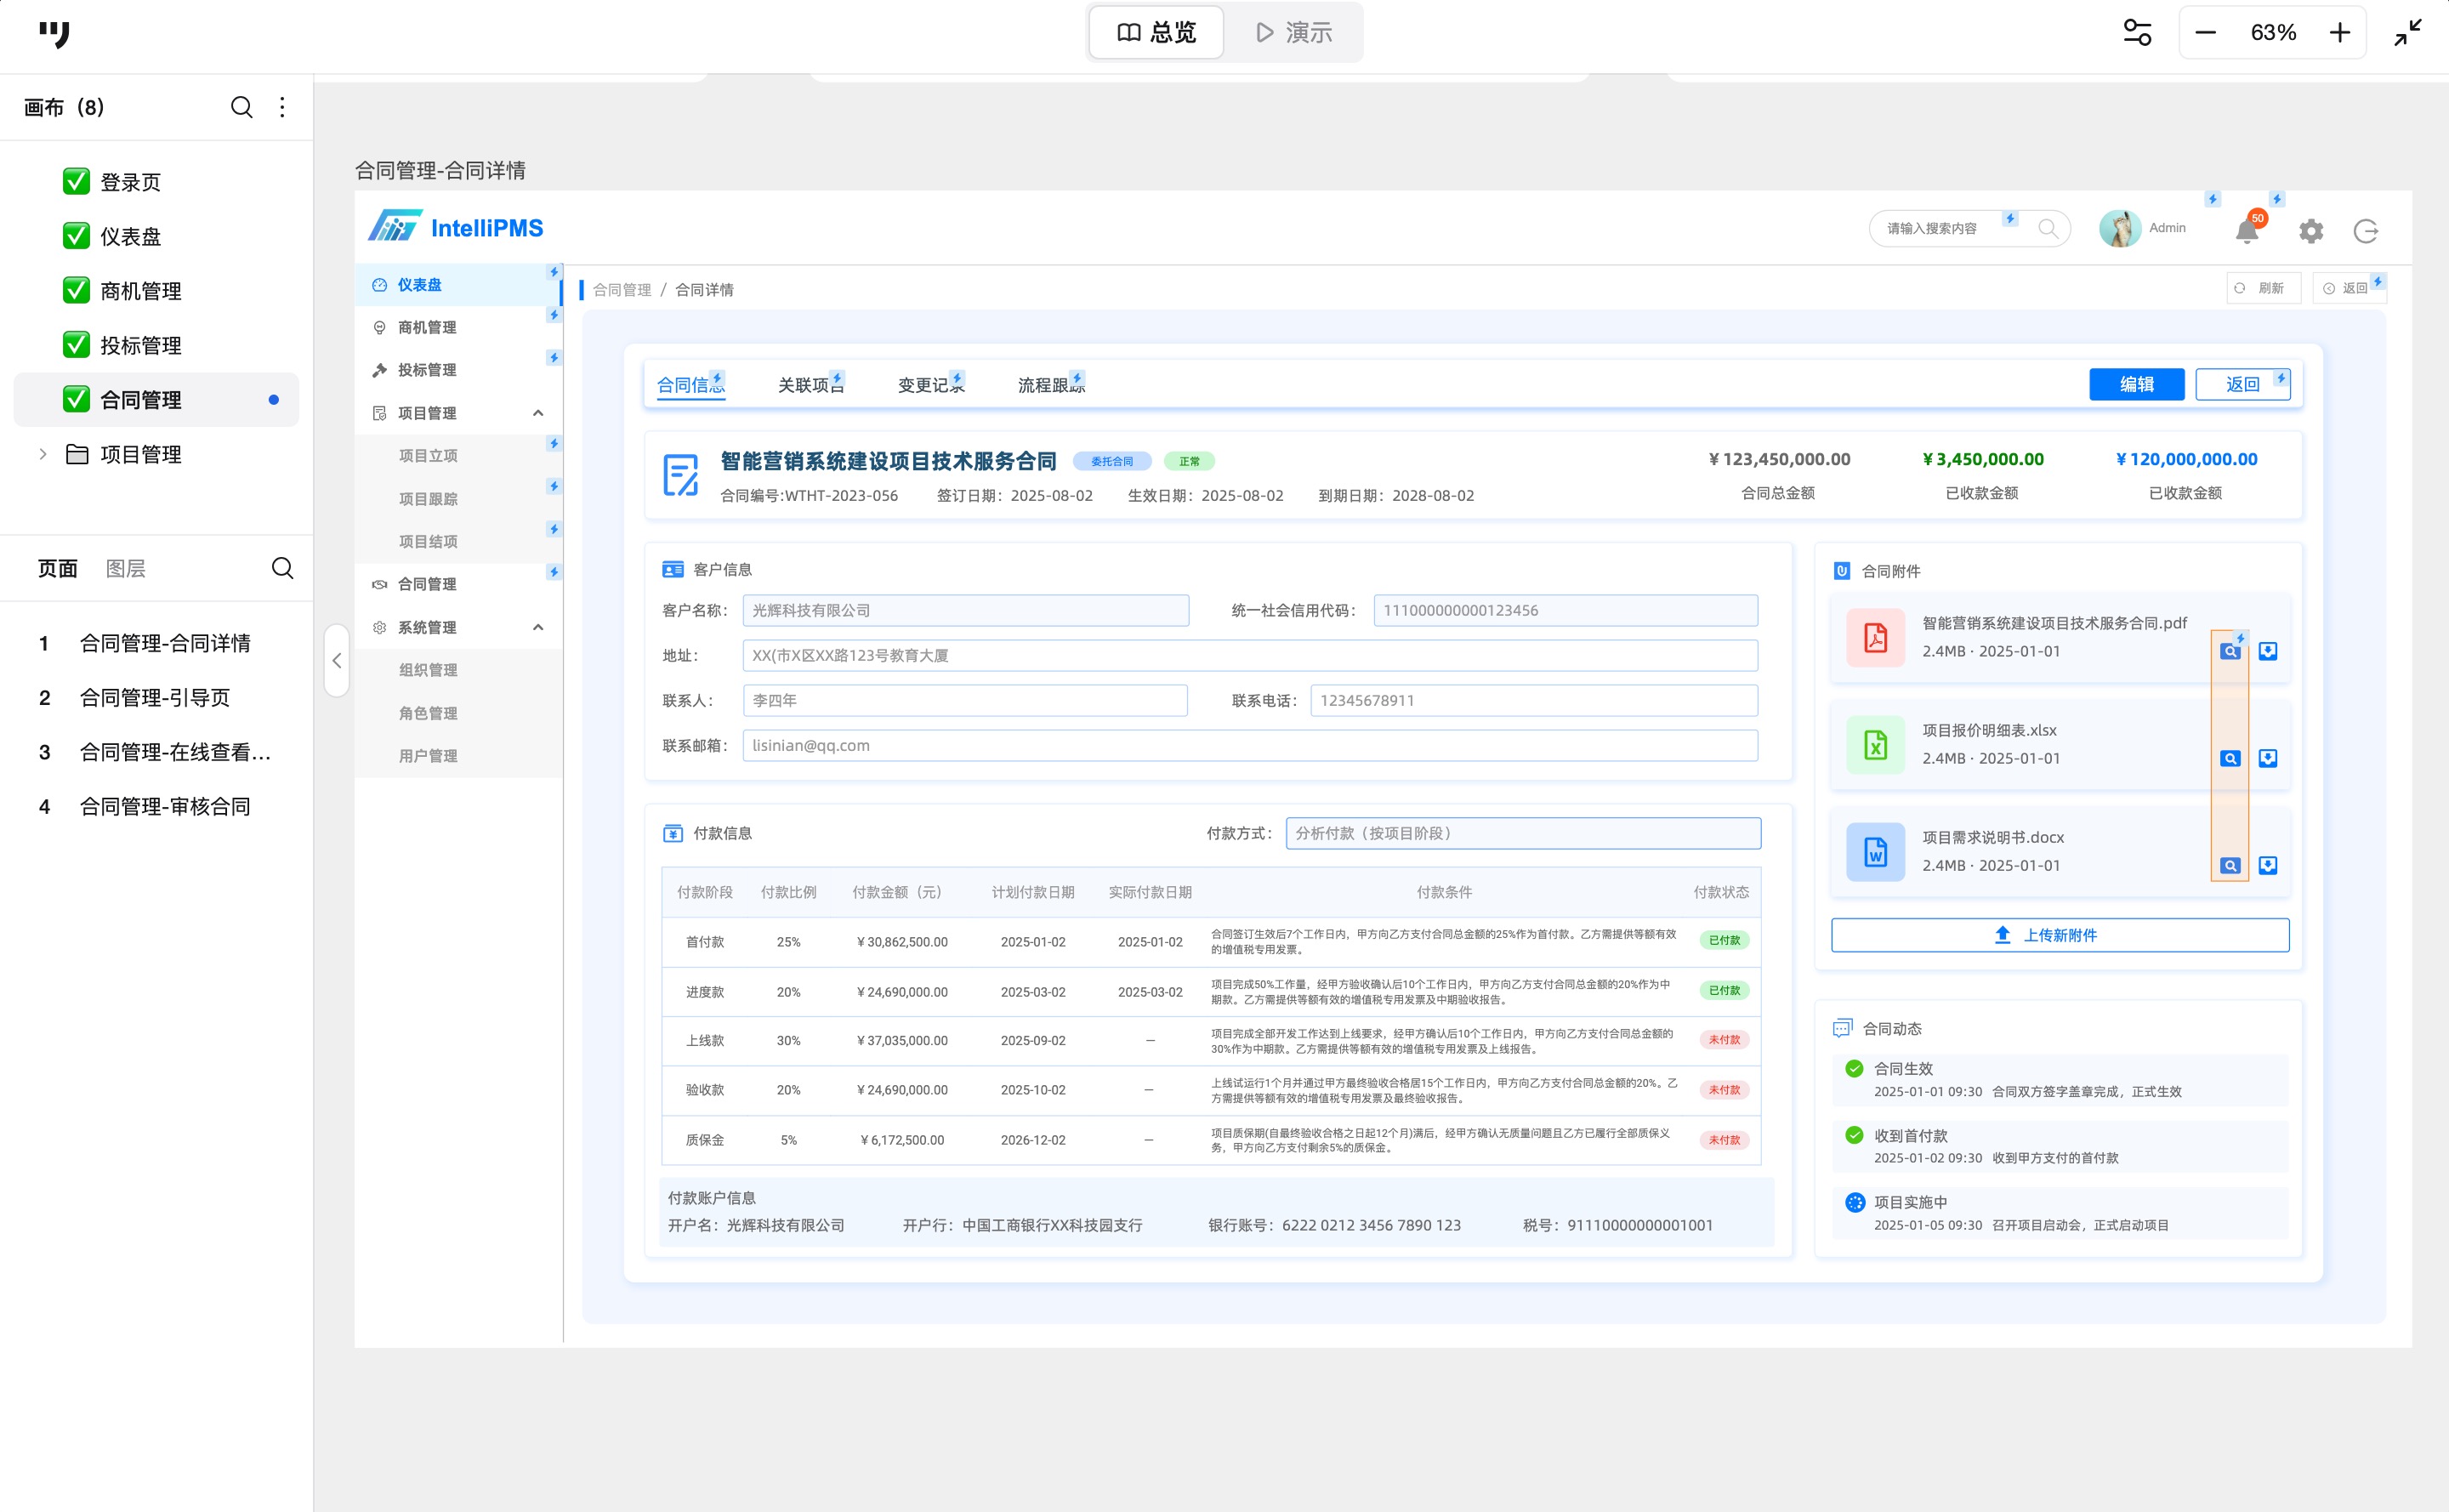Switch to the 关联项目 tab
This screenshot has width=2449, height=1512.
point(811,384)
